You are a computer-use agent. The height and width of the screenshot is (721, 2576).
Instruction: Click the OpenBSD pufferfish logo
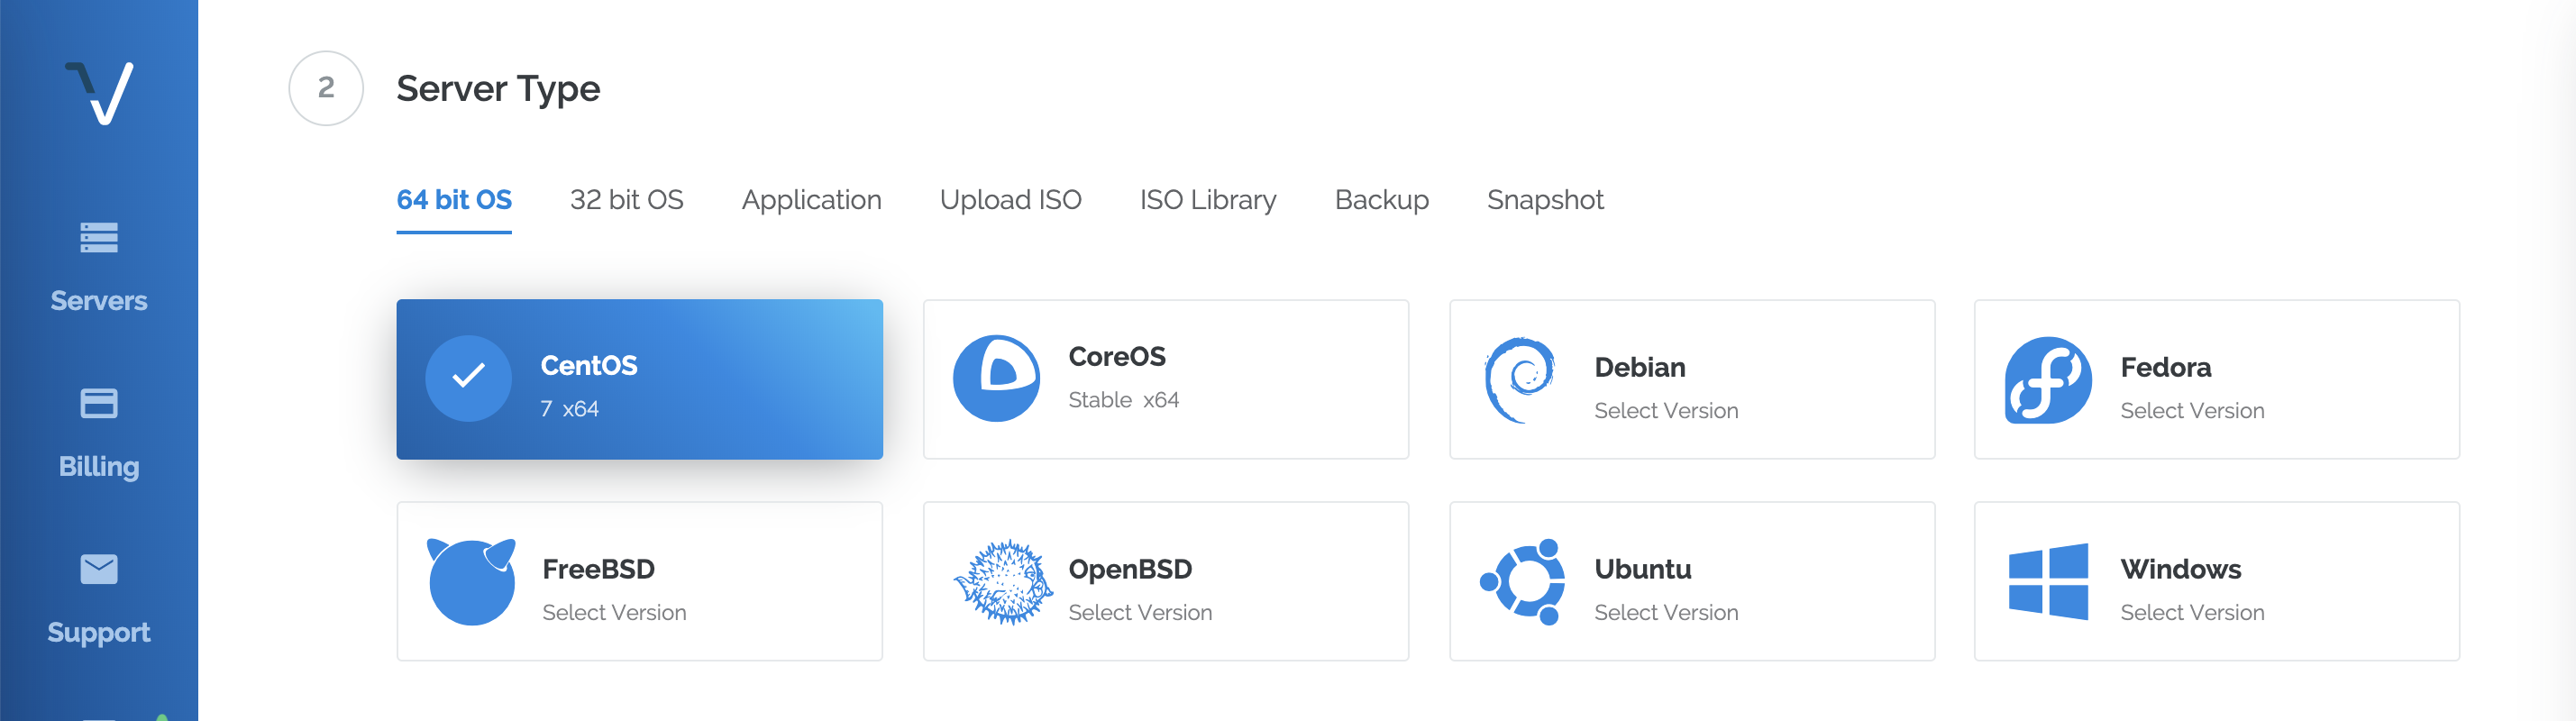pos(1003,582)
